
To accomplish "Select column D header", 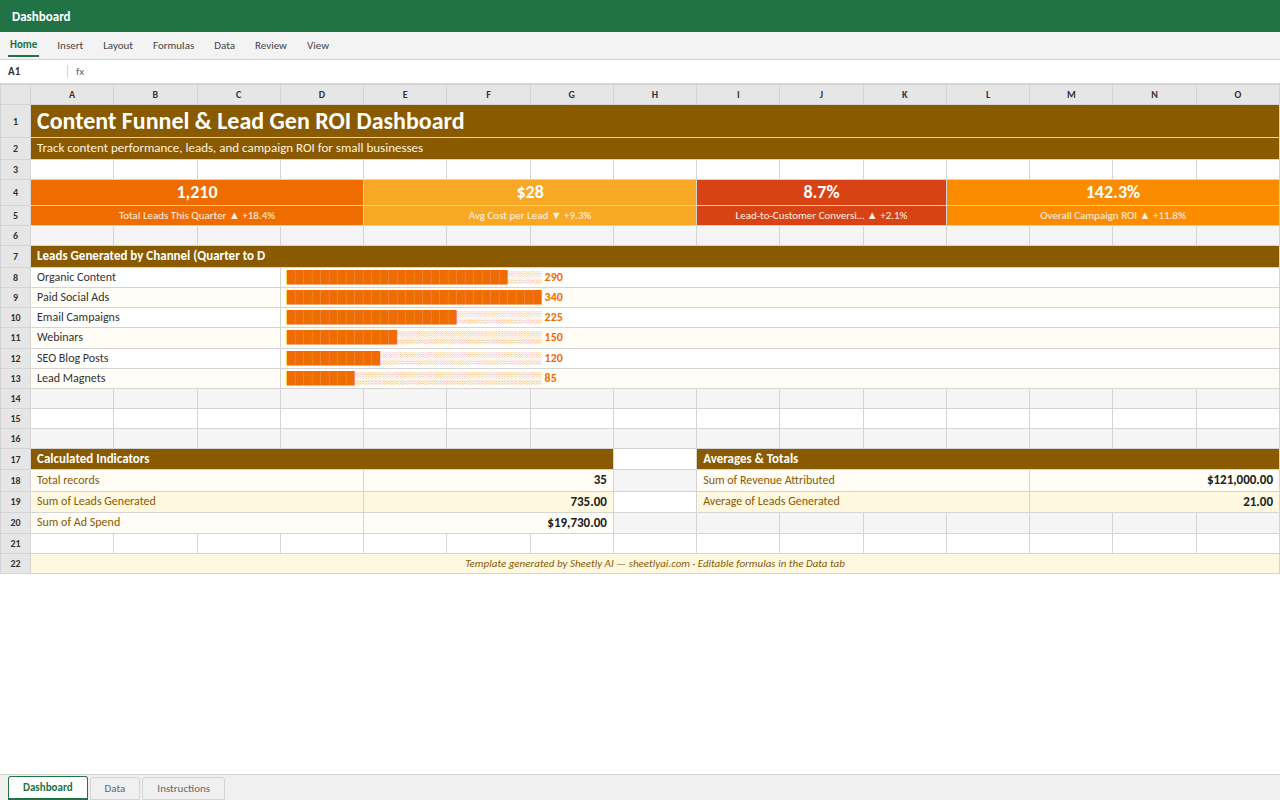I will click(322, 94).
